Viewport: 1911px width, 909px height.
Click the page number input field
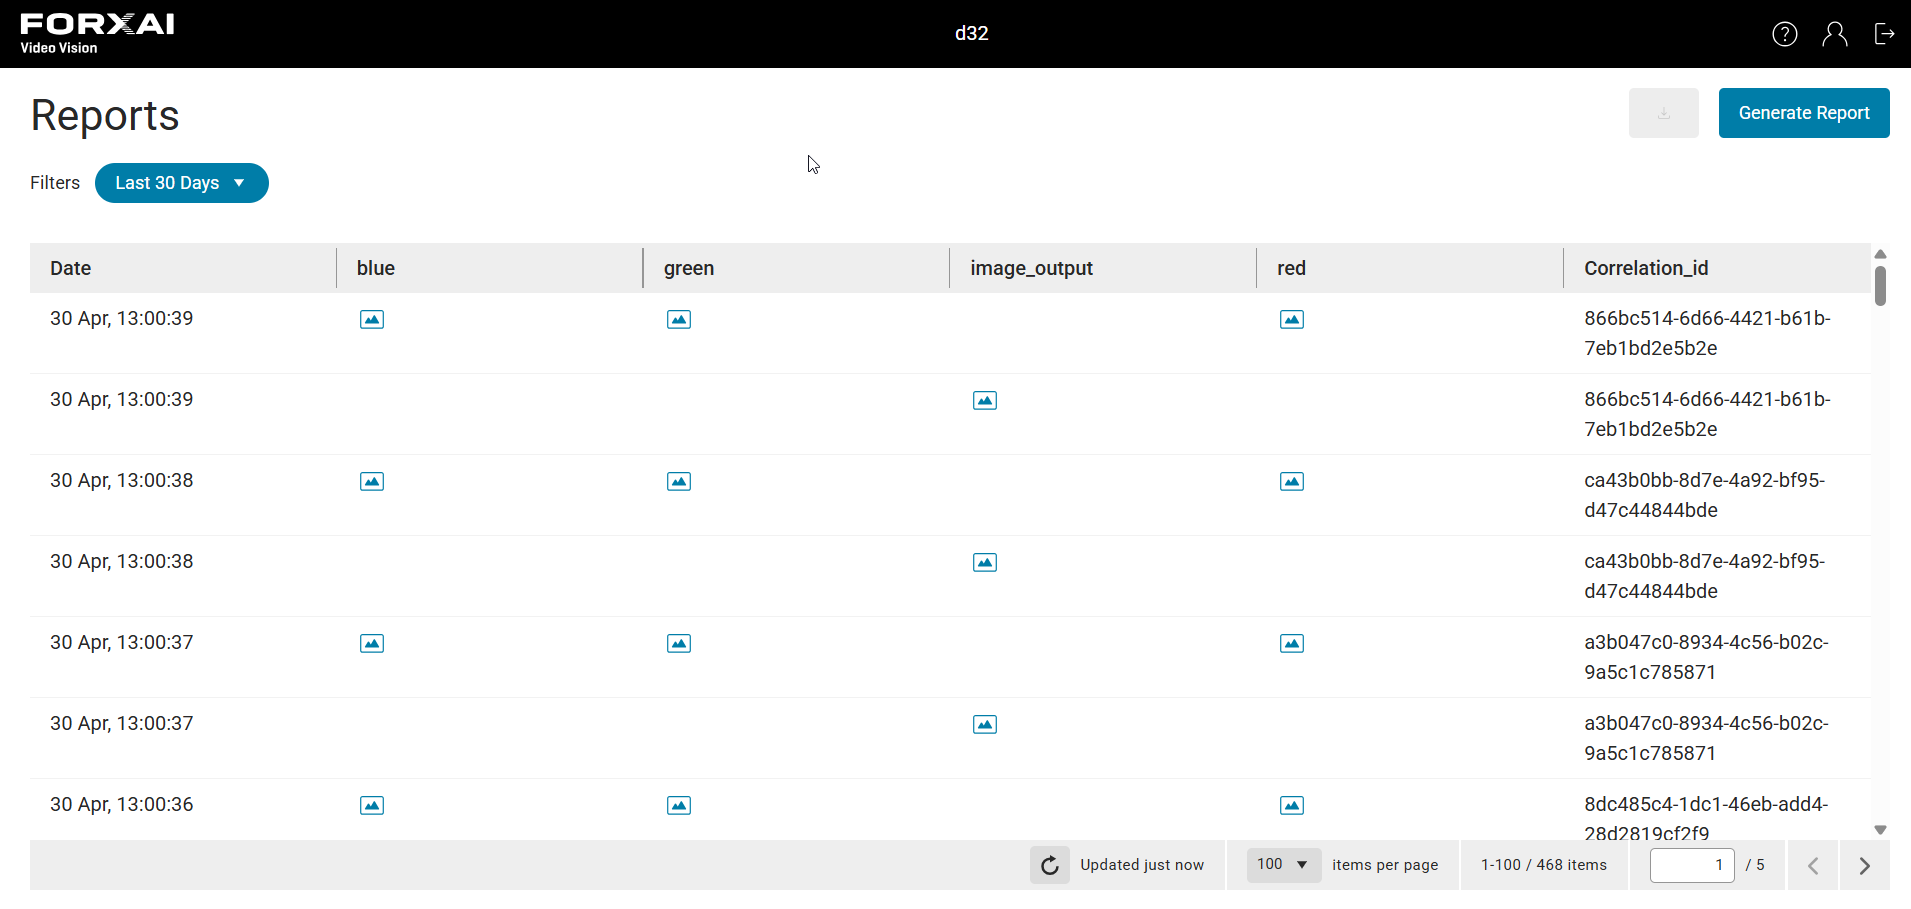point(1692,865)
